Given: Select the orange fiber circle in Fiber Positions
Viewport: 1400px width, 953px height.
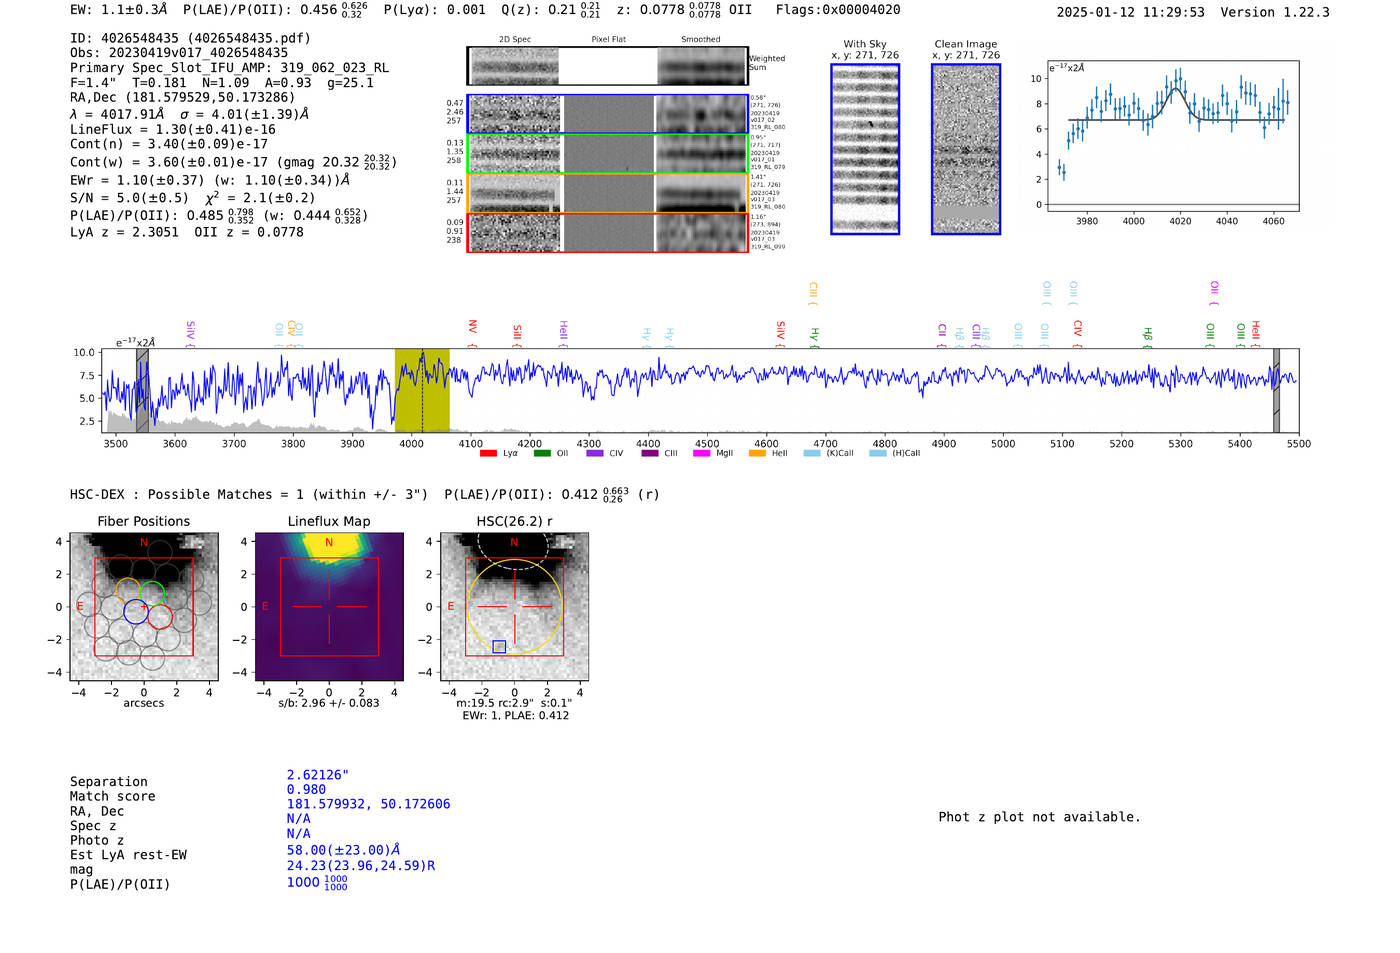Looking at the screenshot, I should tap(128, 590).
